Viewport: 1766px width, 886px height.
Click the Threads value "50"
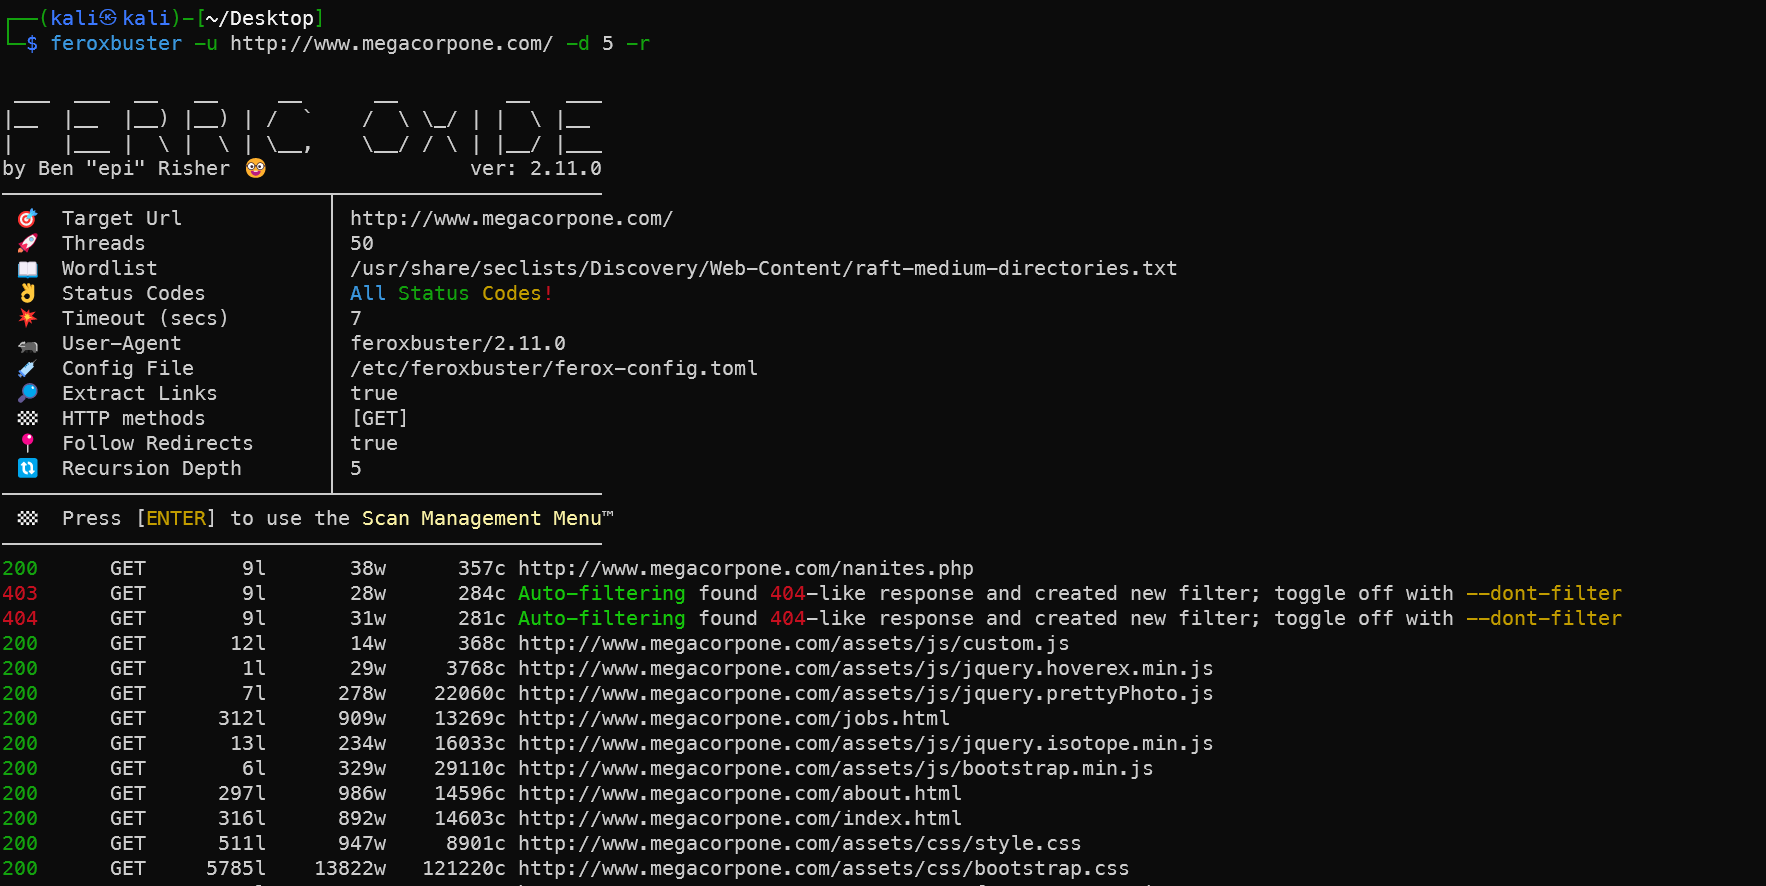pyautogui.click(x=362, y=243)
